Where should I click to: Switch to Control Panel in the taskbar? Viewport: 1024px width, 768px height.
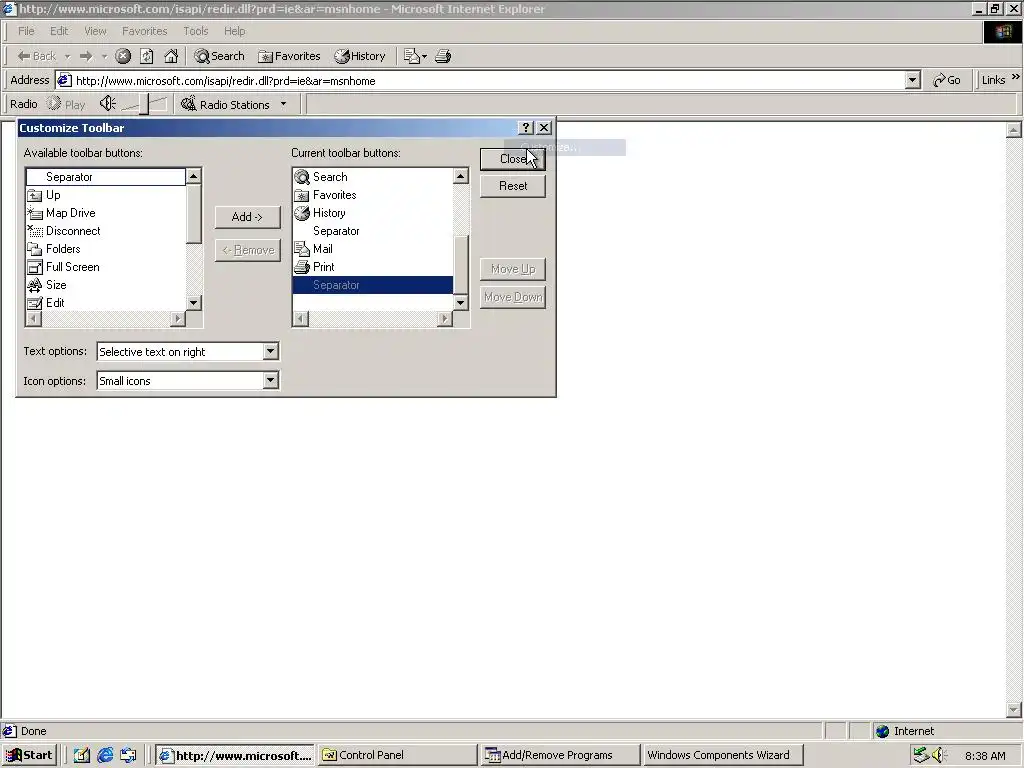click(397, 755)
